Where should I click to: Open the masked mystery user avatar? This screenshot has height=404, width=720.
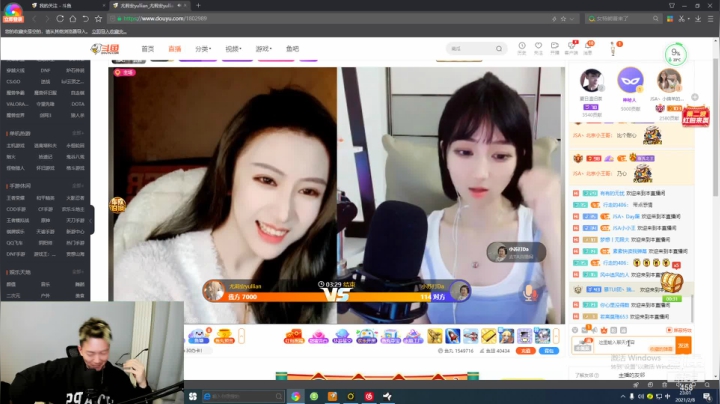[630, 80]
